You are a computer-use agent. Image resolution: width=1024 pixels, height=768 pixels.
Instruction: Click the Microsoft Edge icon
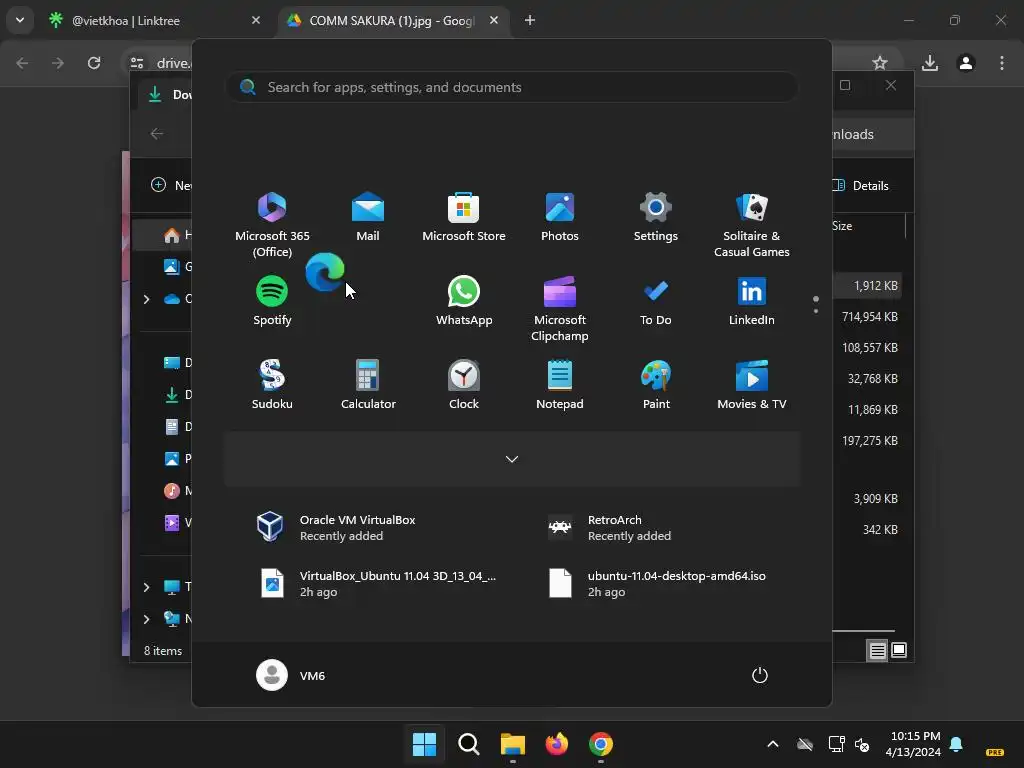(325, 272)
